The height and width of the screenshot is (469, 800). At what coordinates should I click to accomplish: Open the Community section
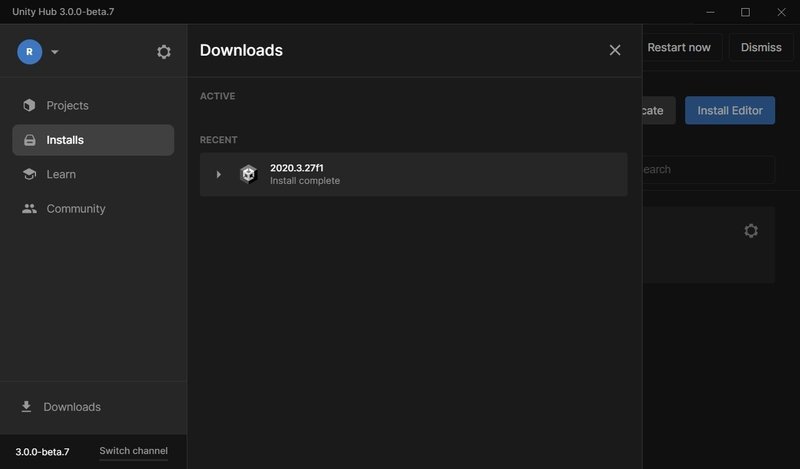pyautogui.click(x=93, y=208)
